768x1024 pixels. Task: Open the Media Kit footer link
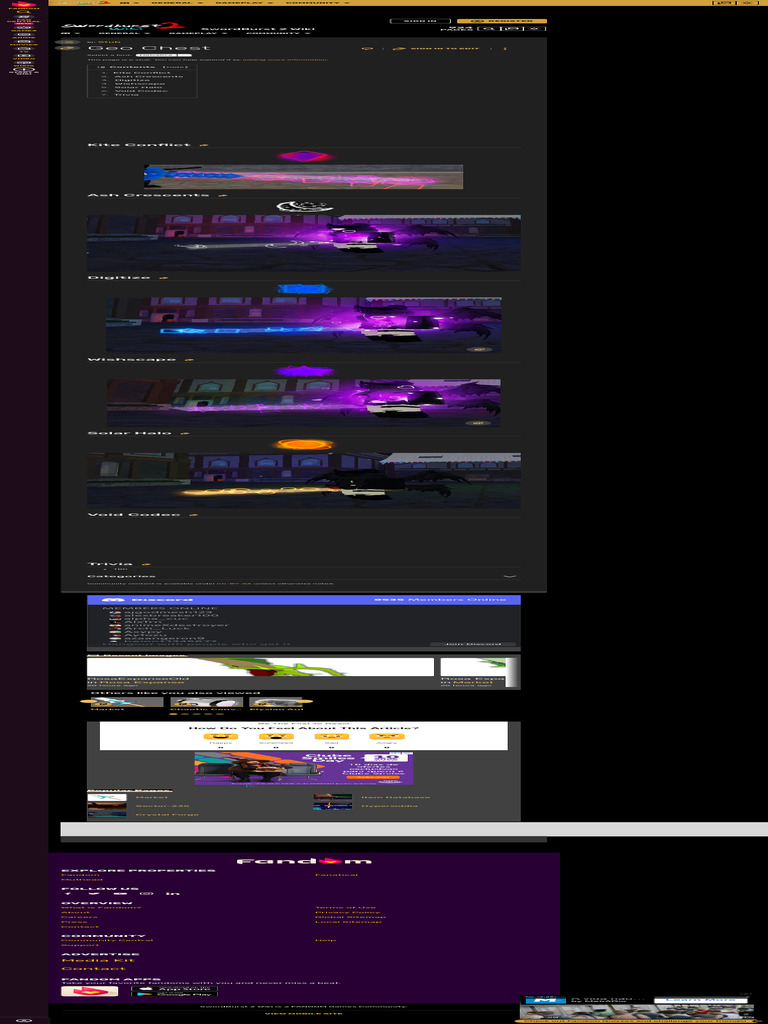coord(98,960)
